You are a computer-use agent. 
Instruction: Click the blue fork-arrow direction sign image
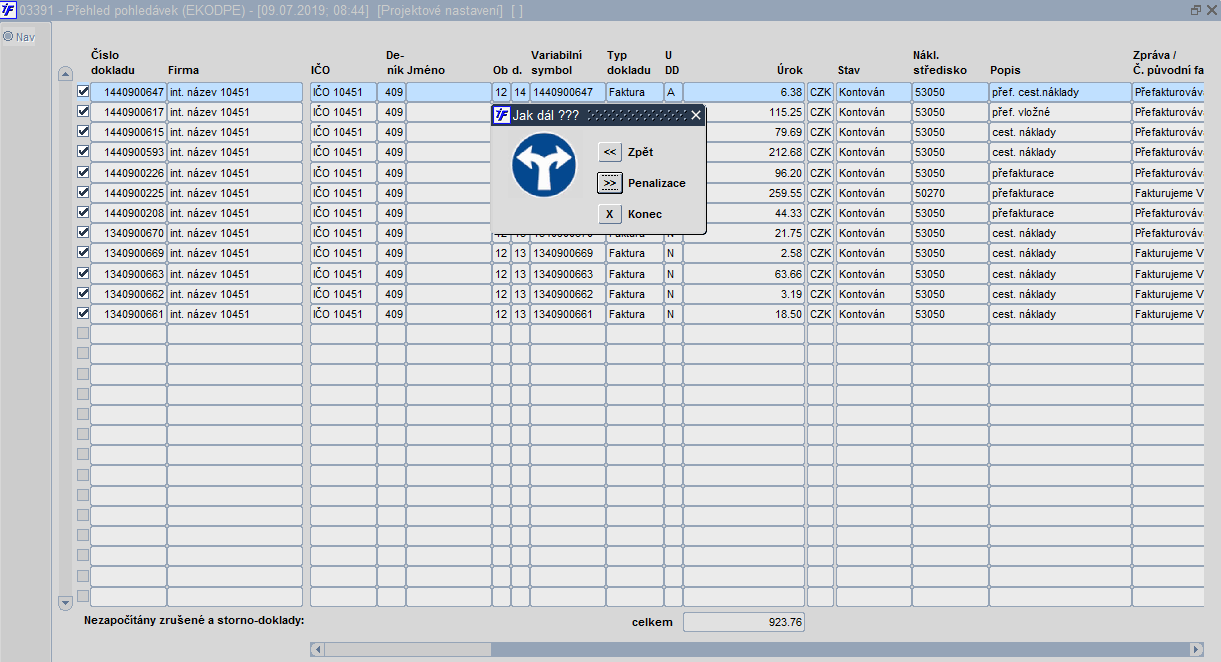pos(545,166)
